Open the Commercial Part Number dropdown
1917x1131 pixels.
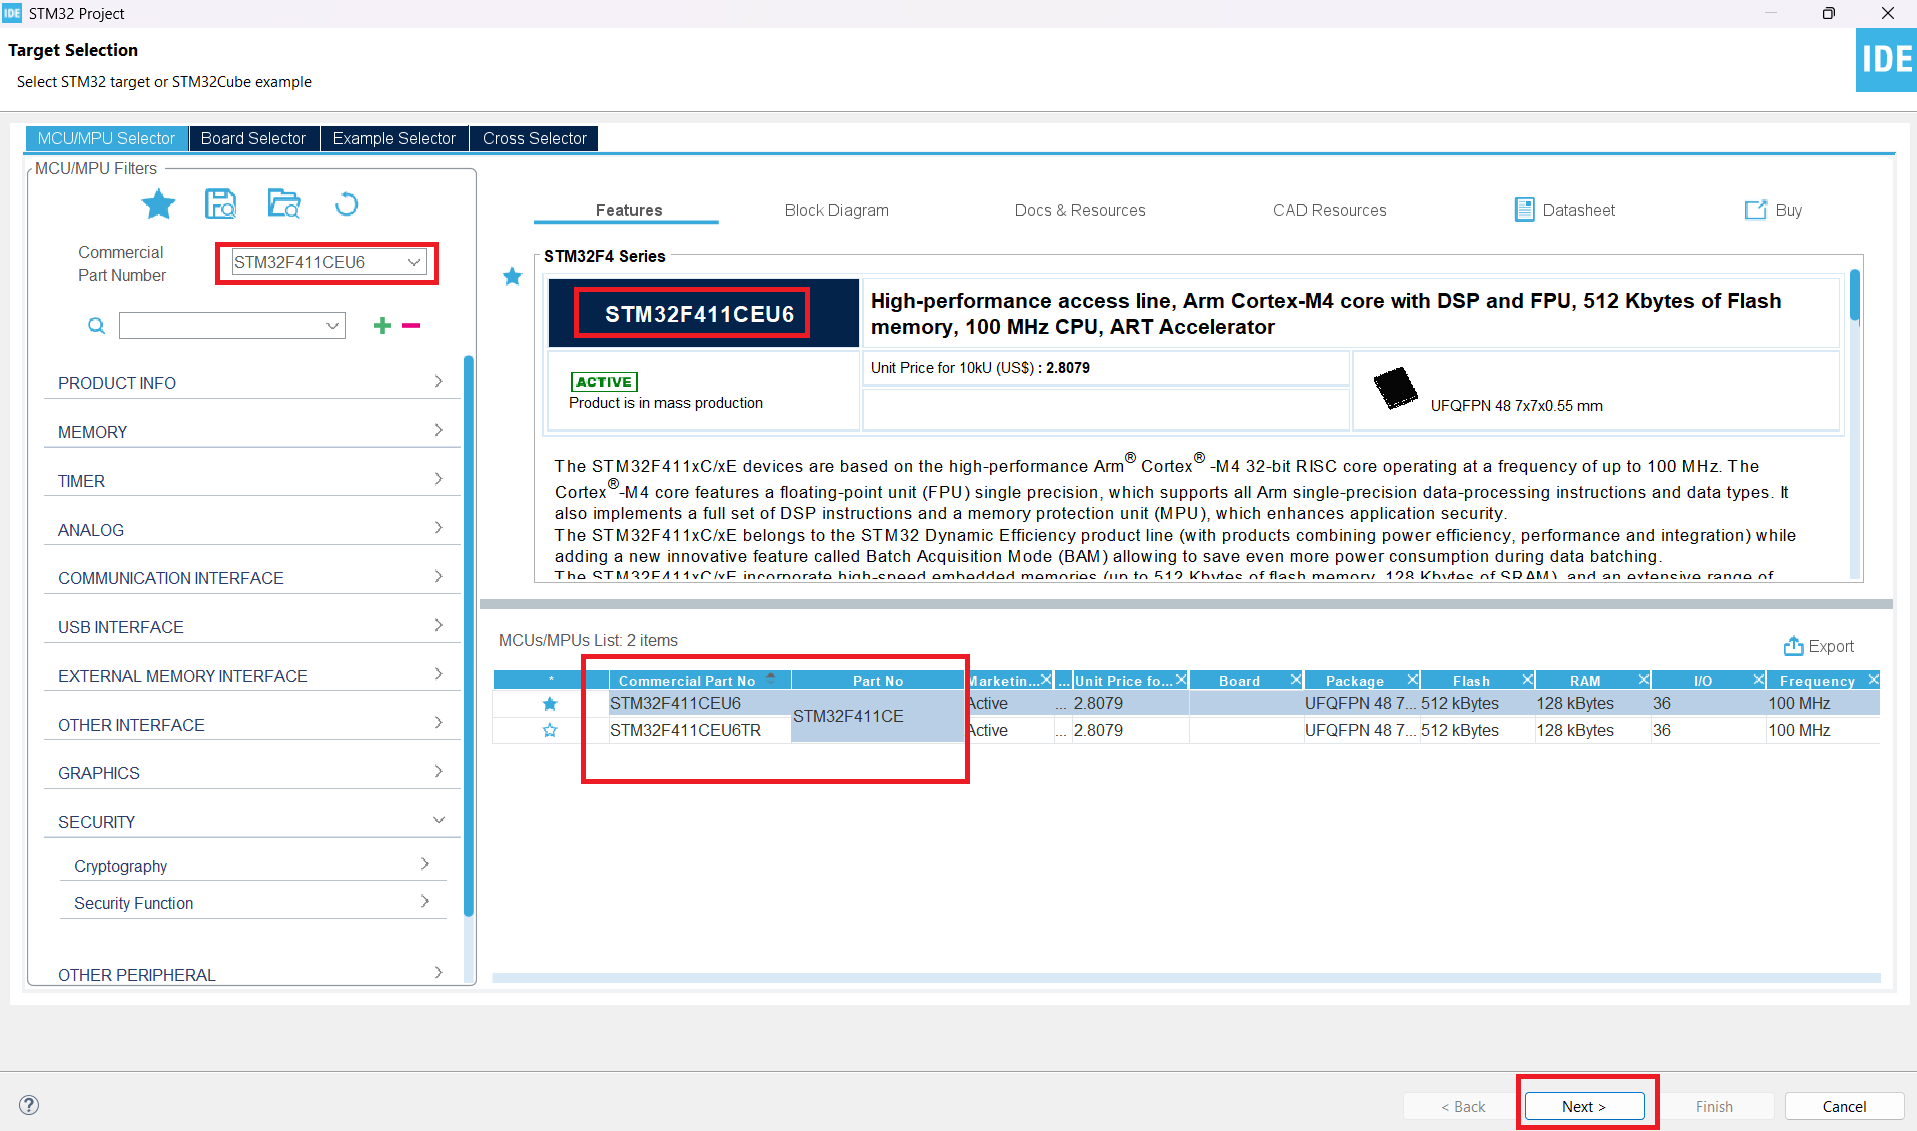(413, 262)
